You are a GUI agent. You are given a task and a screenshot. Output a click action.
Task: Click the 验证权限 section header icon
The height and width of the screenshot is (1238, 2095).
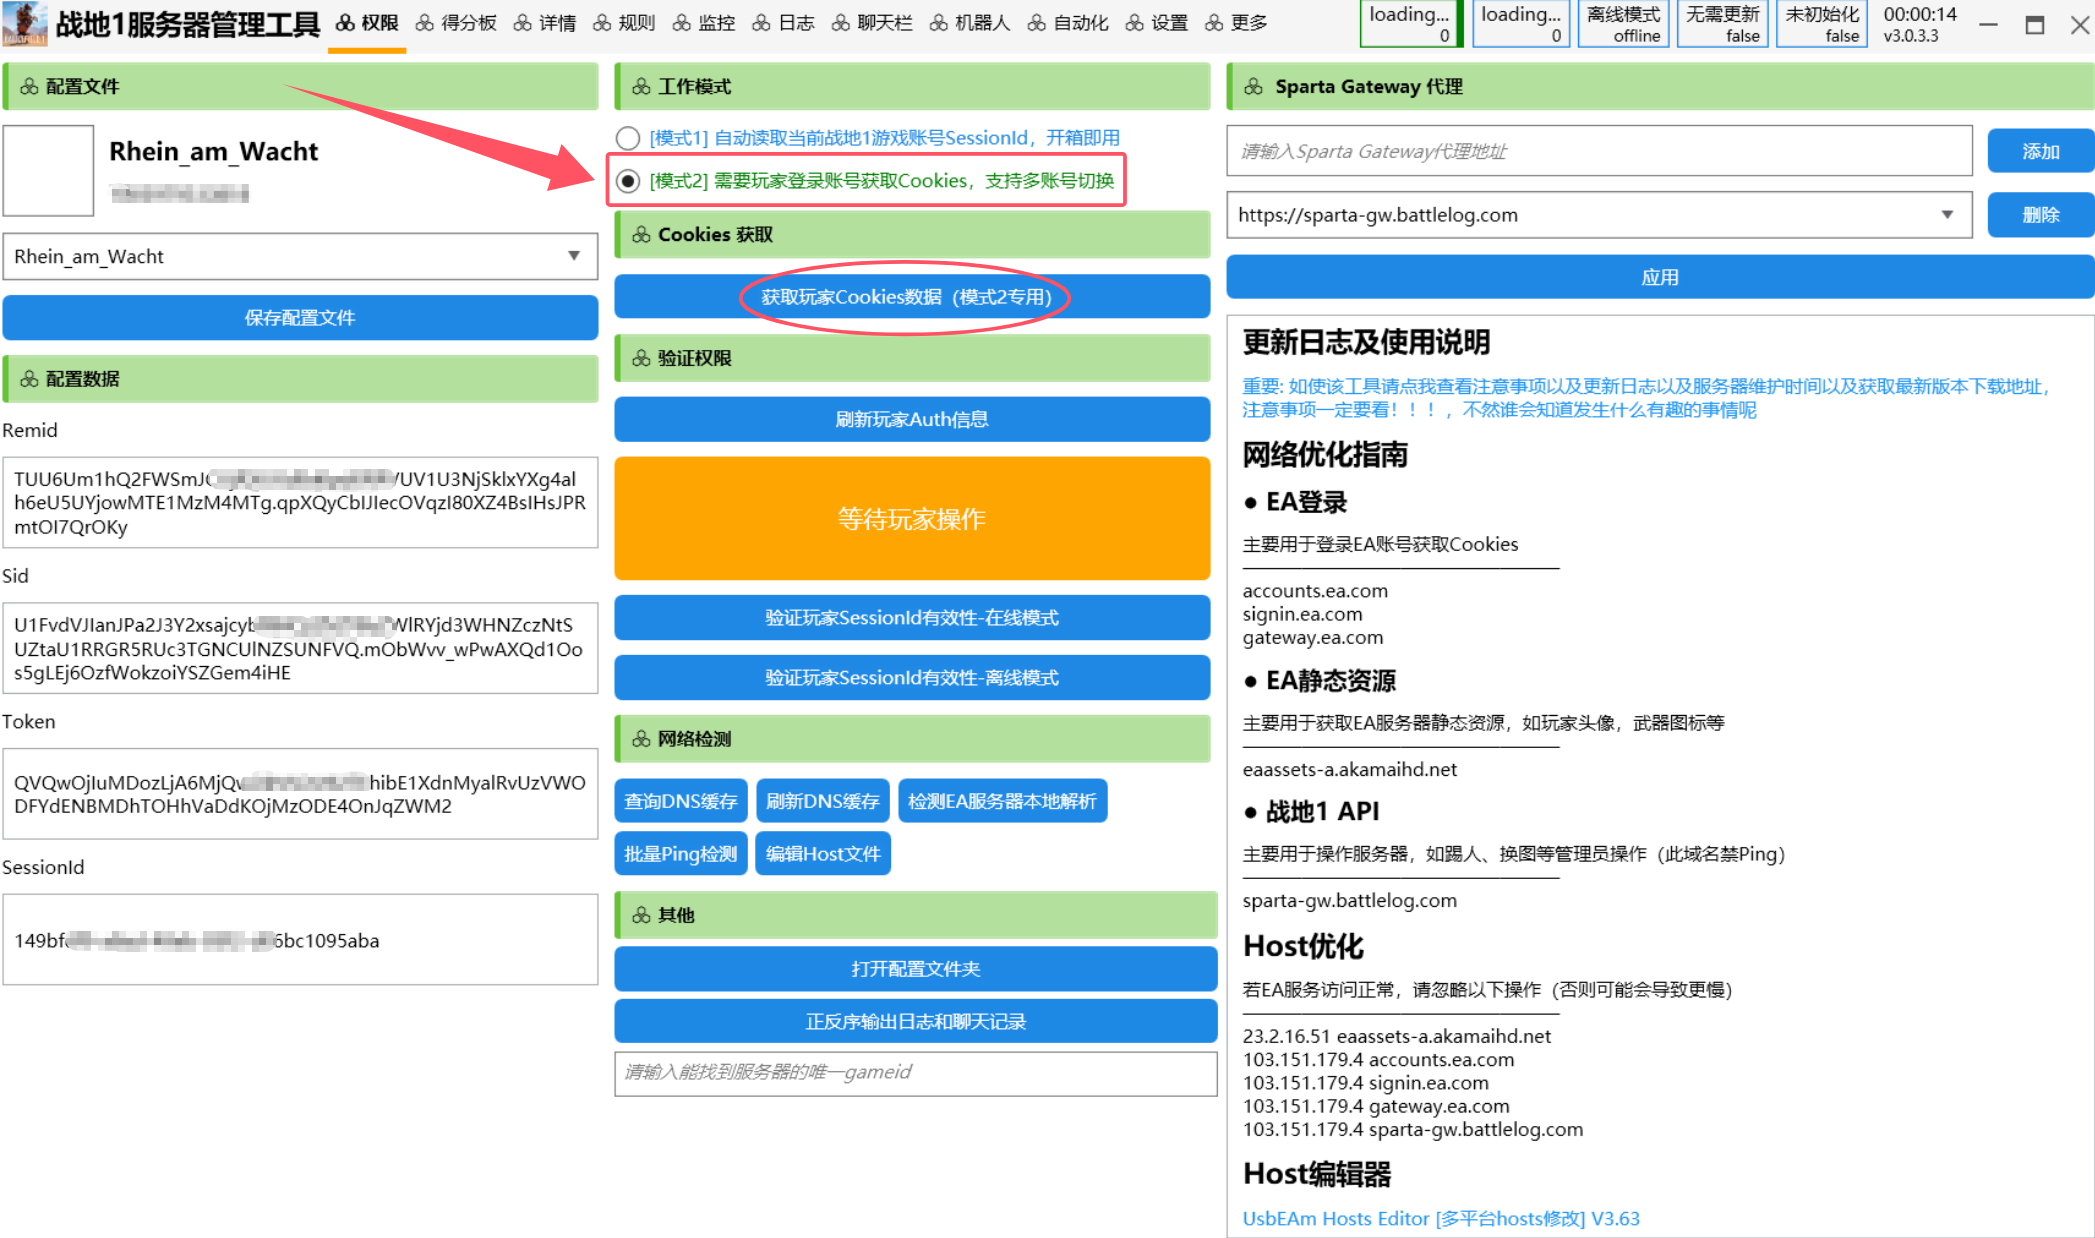[641, 358]
